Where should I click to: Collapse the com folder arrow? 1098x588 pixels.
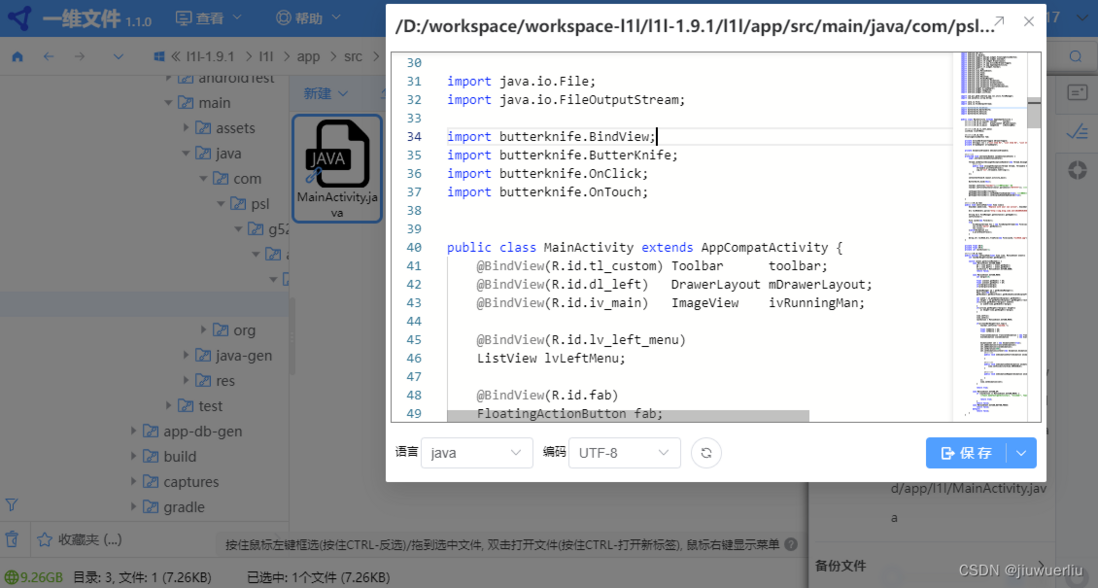(x=203, y=178)
